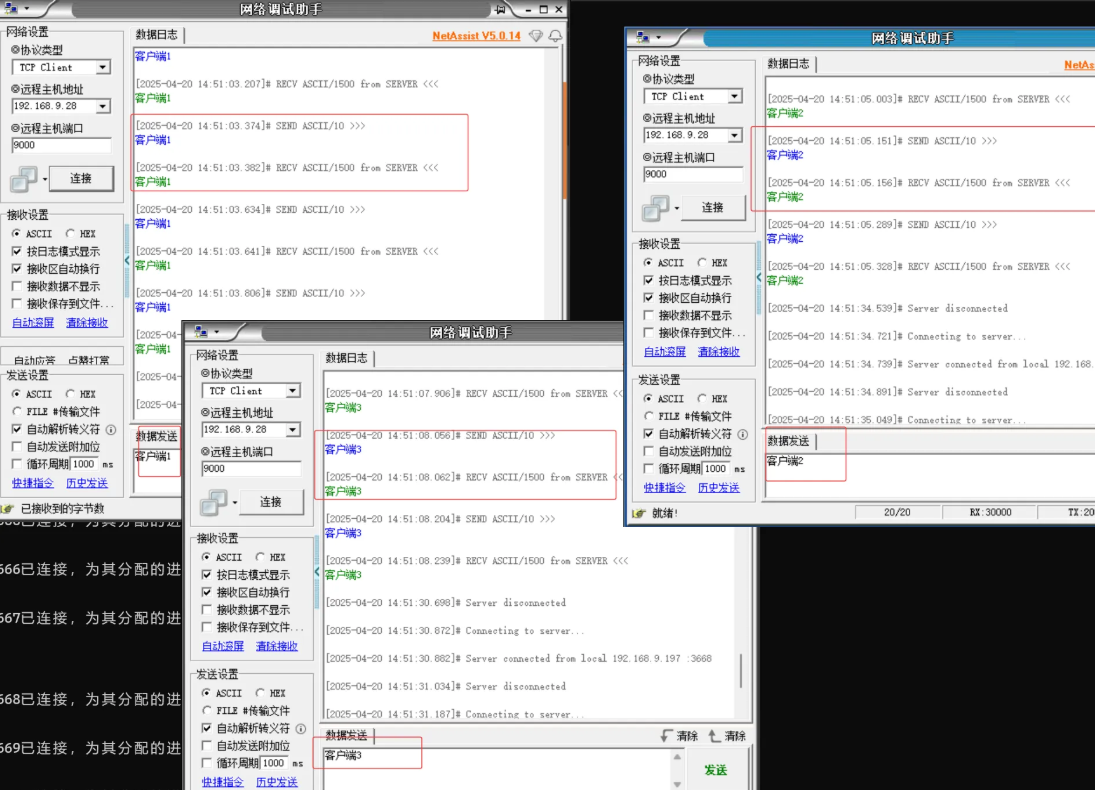Collapse the side panel arrow in the 客户端2 window

[759, 277]
